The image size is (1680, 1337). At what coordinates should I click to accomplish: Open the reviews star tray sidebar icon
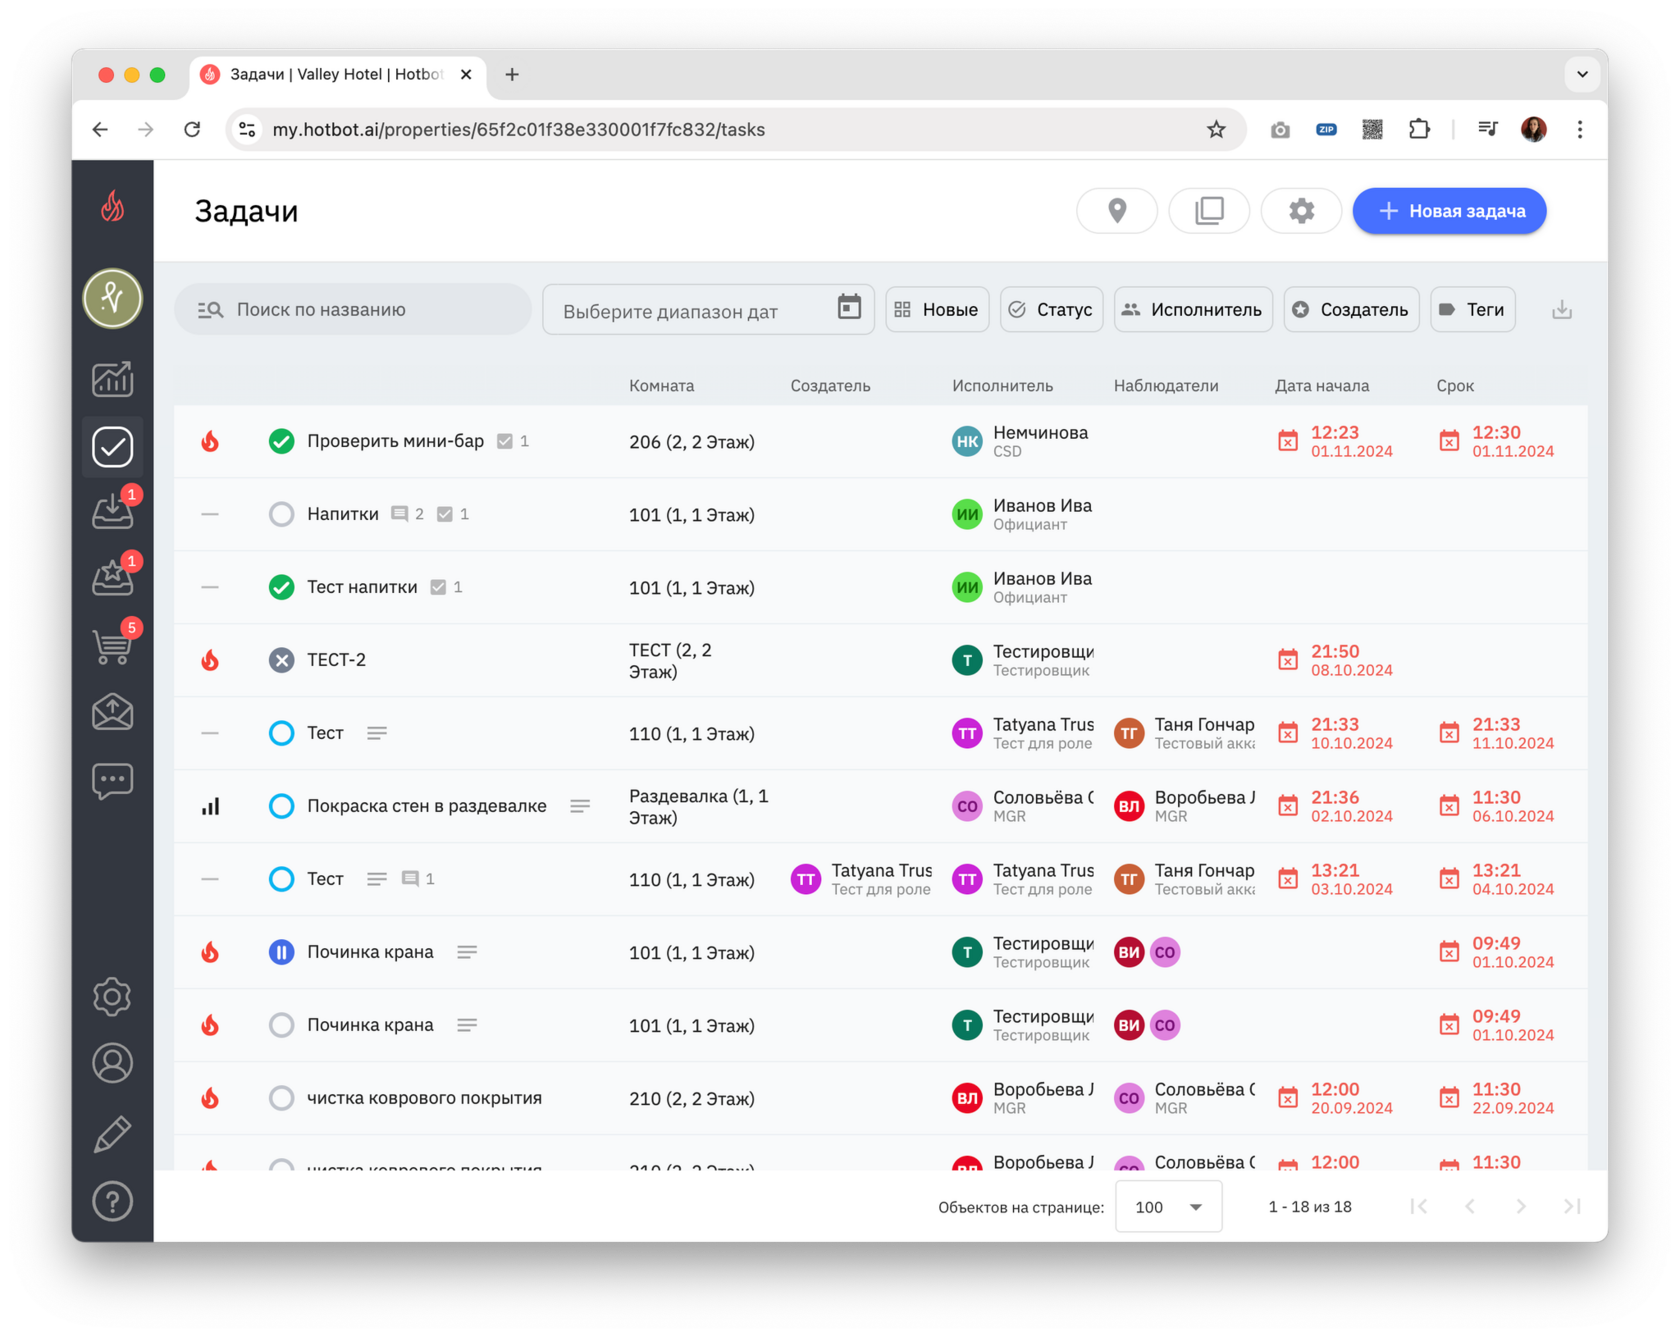click(112, 578)
